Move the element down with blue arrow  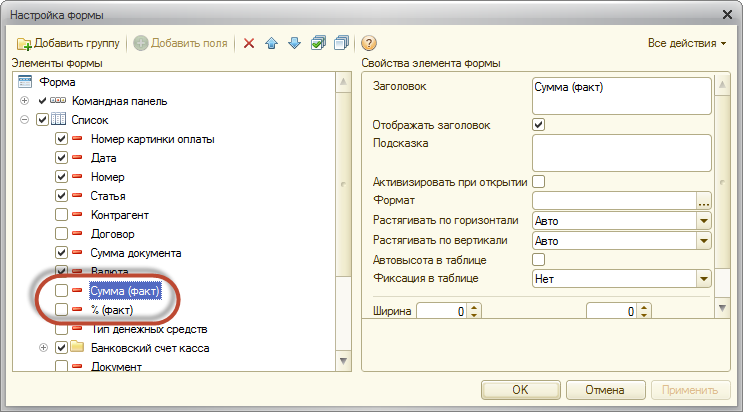[x=294, y=43]
